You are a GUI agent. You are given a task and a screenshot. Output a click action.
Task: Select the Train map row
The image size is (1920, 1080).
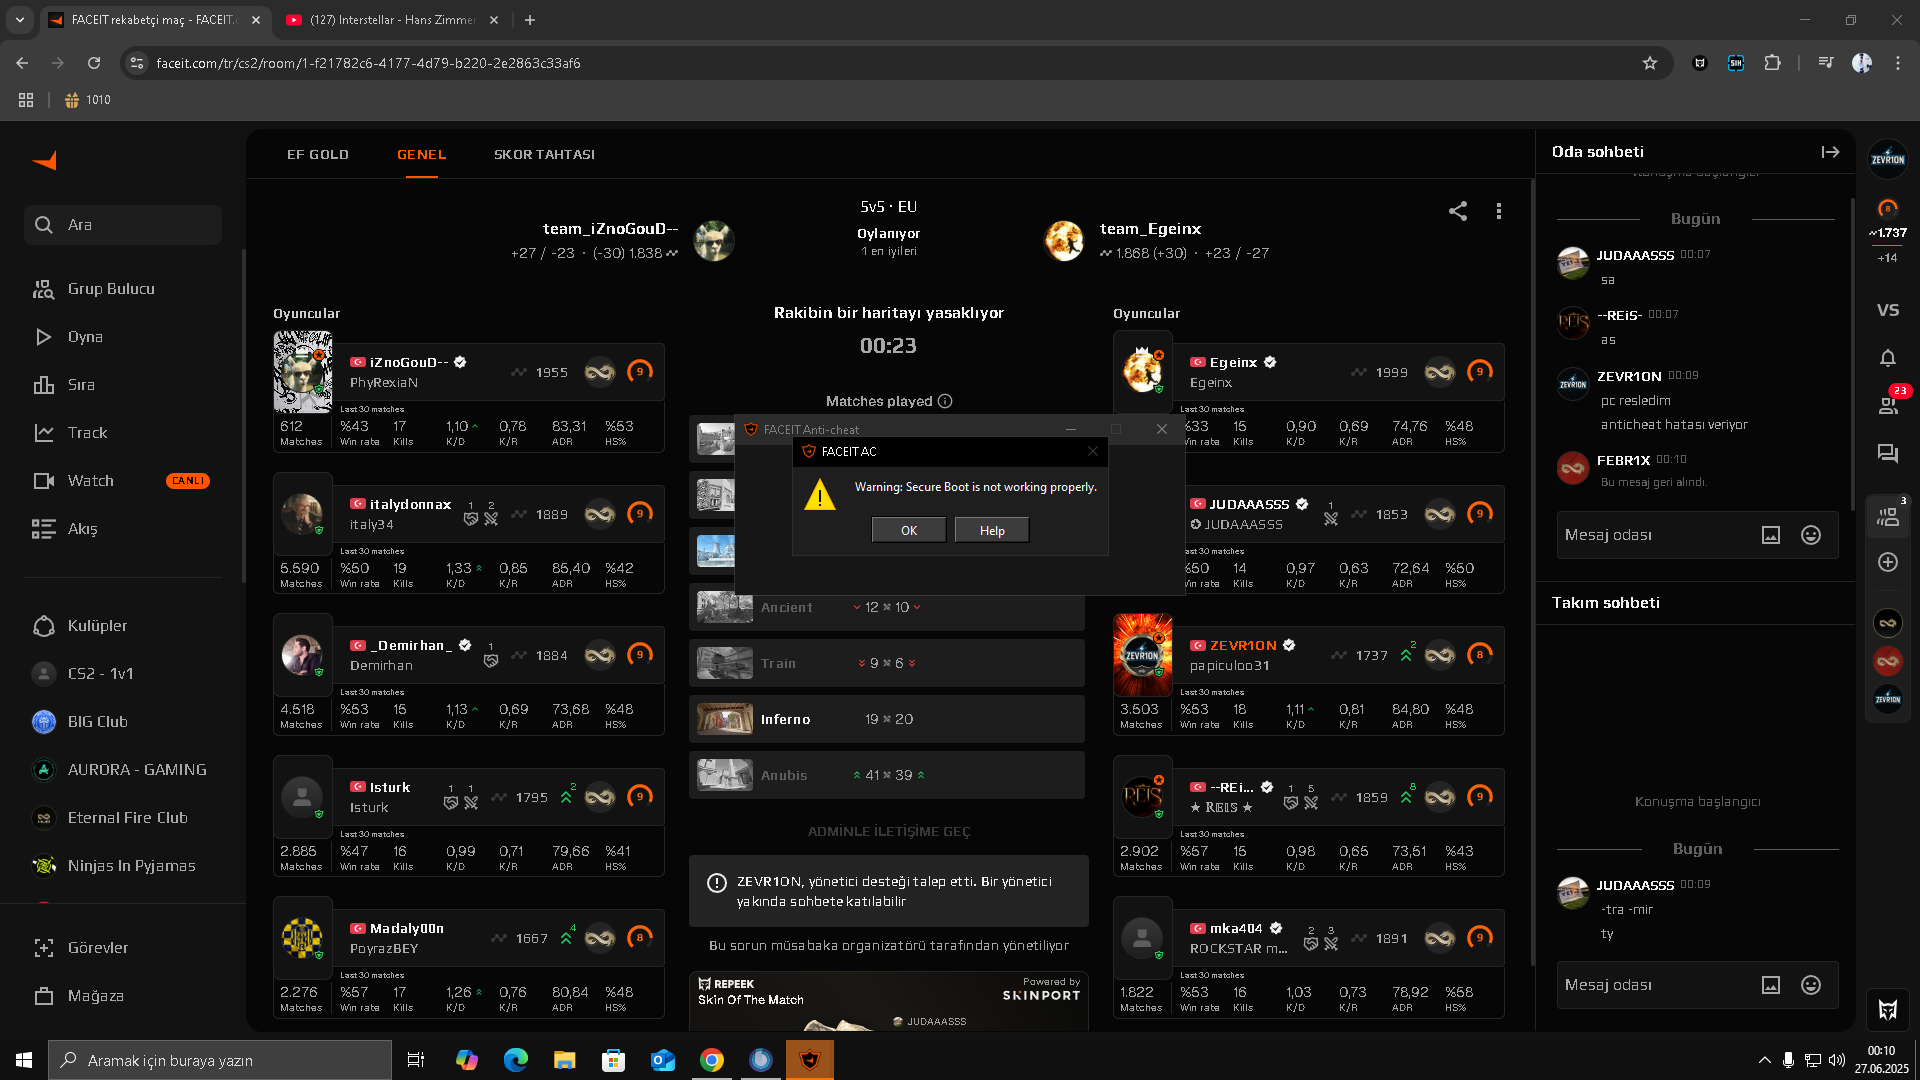(887, 663)
